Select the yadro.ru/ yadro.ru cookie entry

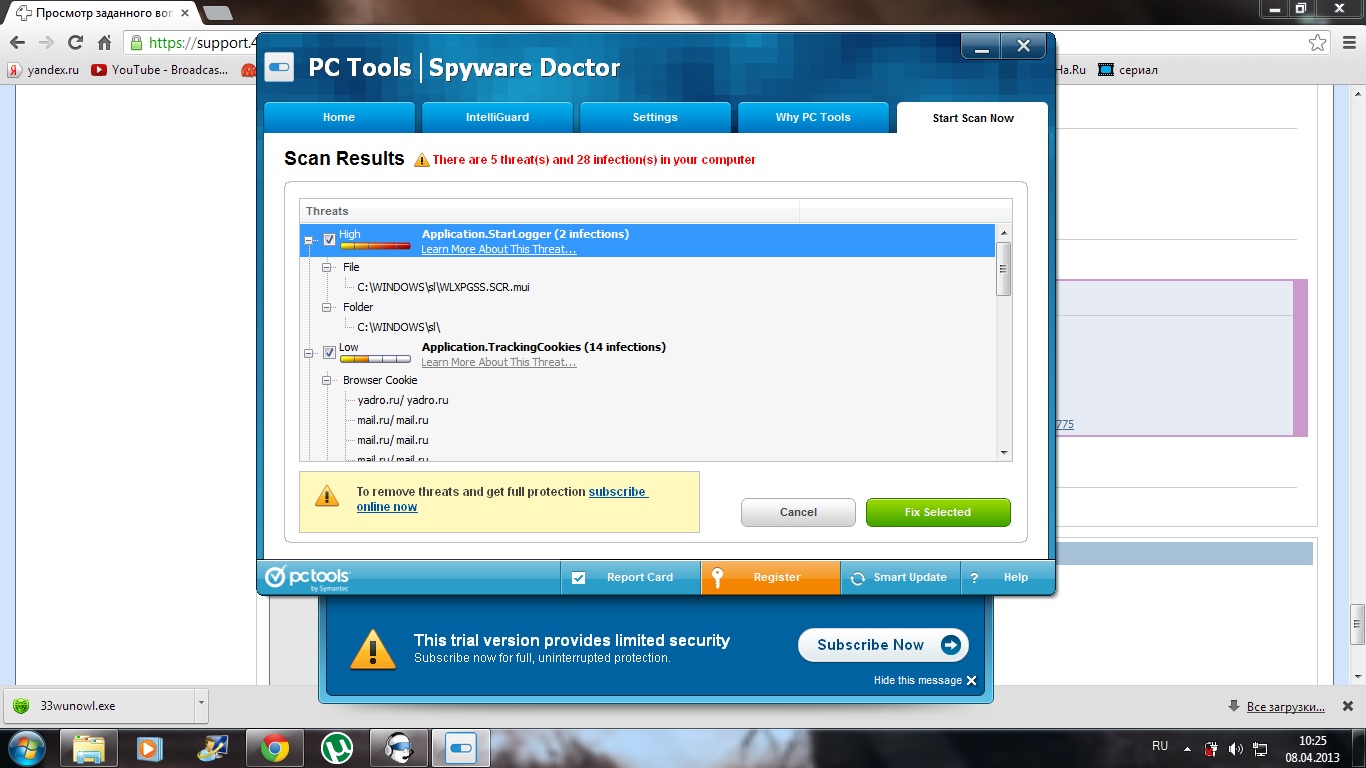coord(403,400)
